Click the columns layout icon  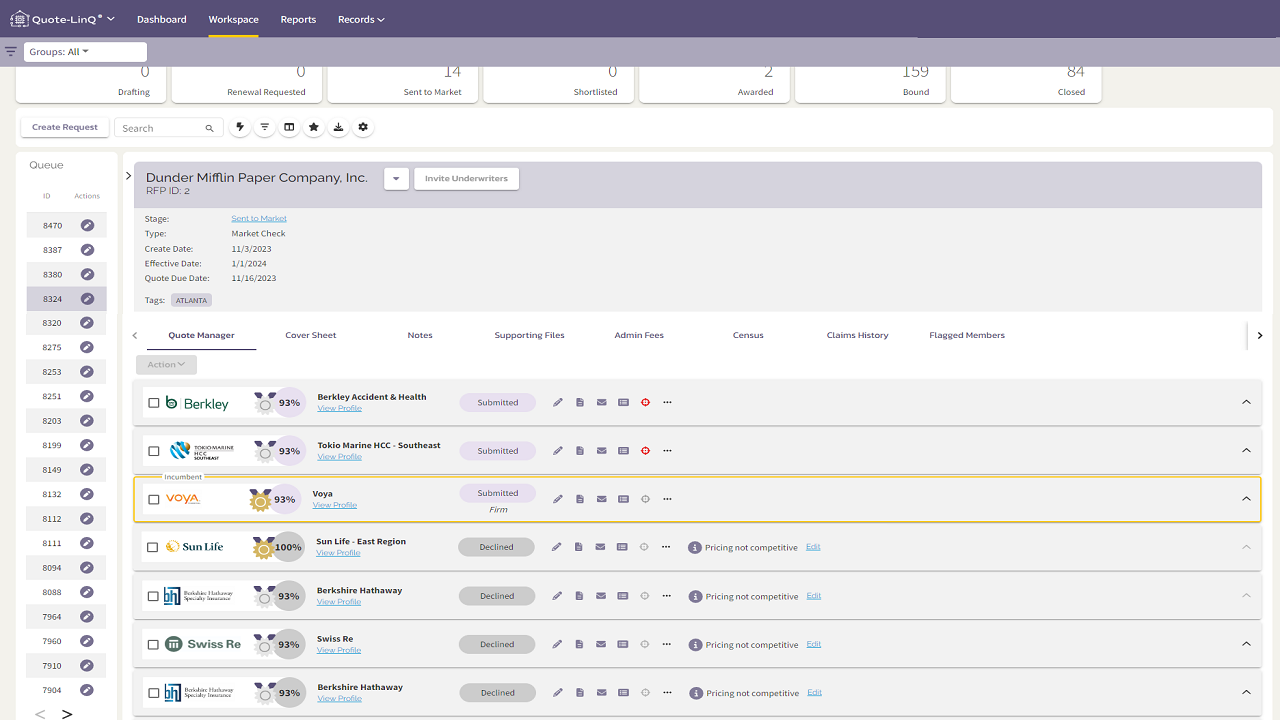(x=289, y=127)
